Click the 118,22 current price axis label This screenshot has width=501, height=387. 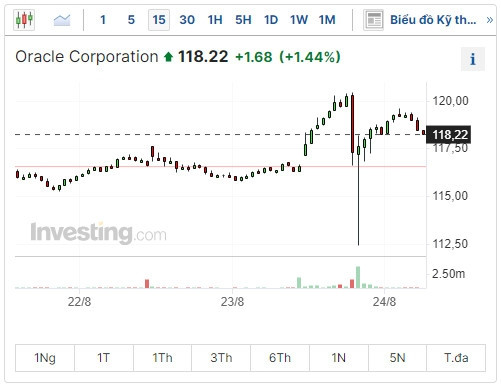click(449, 135)
